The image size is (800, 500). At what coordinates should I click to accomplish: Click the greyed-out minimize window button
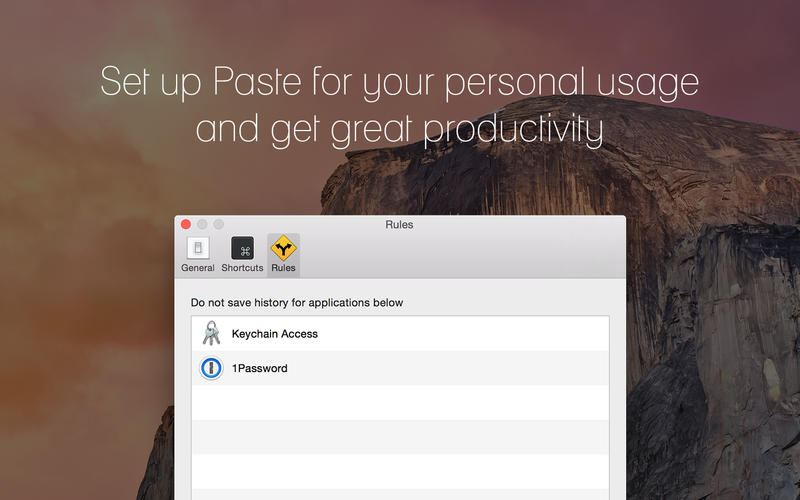(x=203, y=224)
